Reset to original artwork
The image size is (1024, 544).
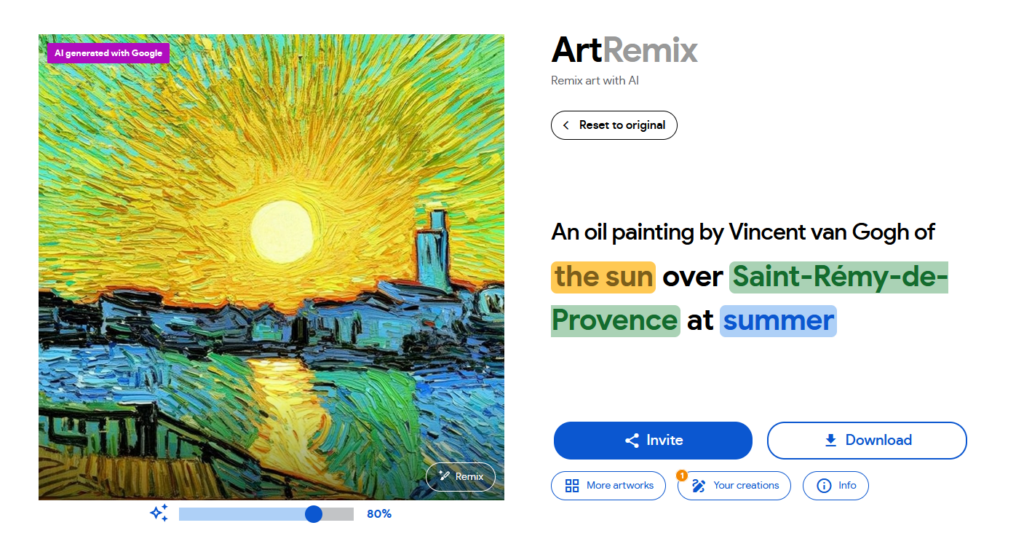point(614,125)
